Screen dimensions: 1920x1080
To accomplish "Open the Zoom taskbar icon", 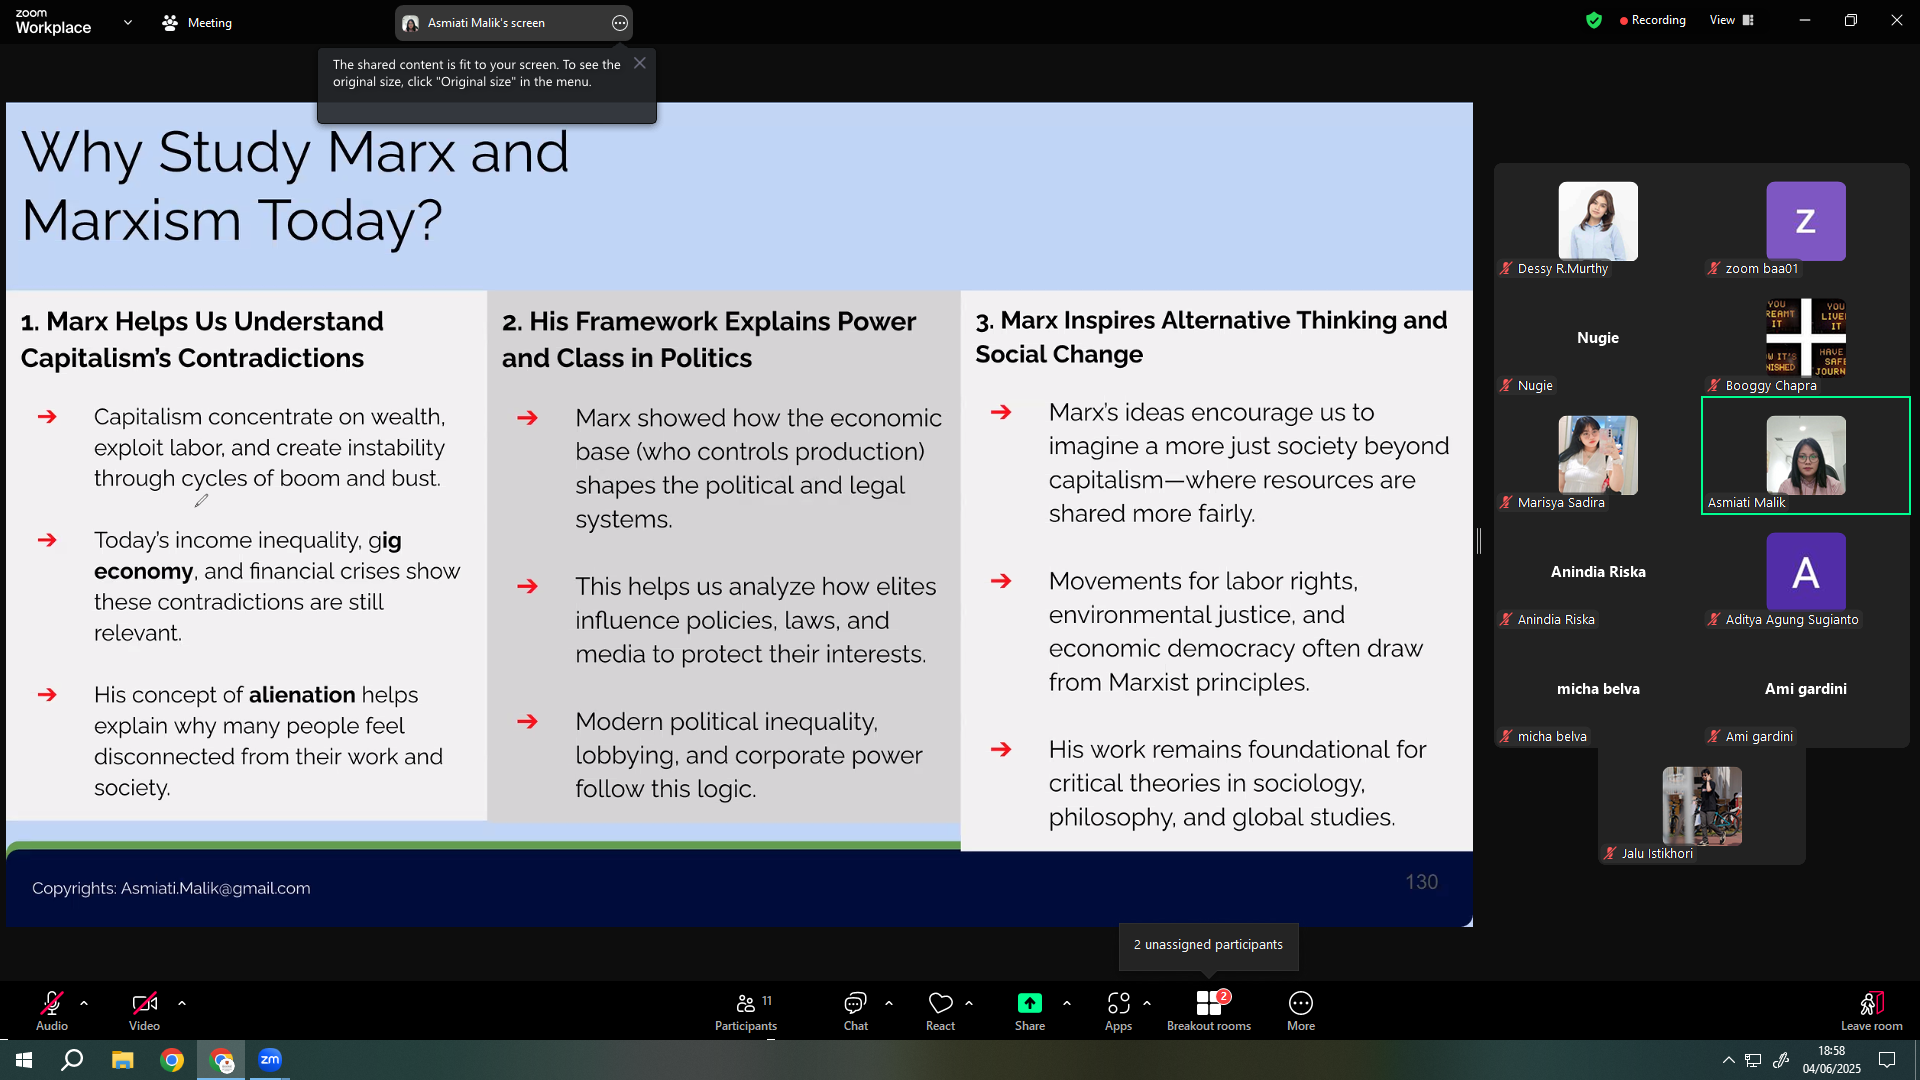I will coord(270,1060).
